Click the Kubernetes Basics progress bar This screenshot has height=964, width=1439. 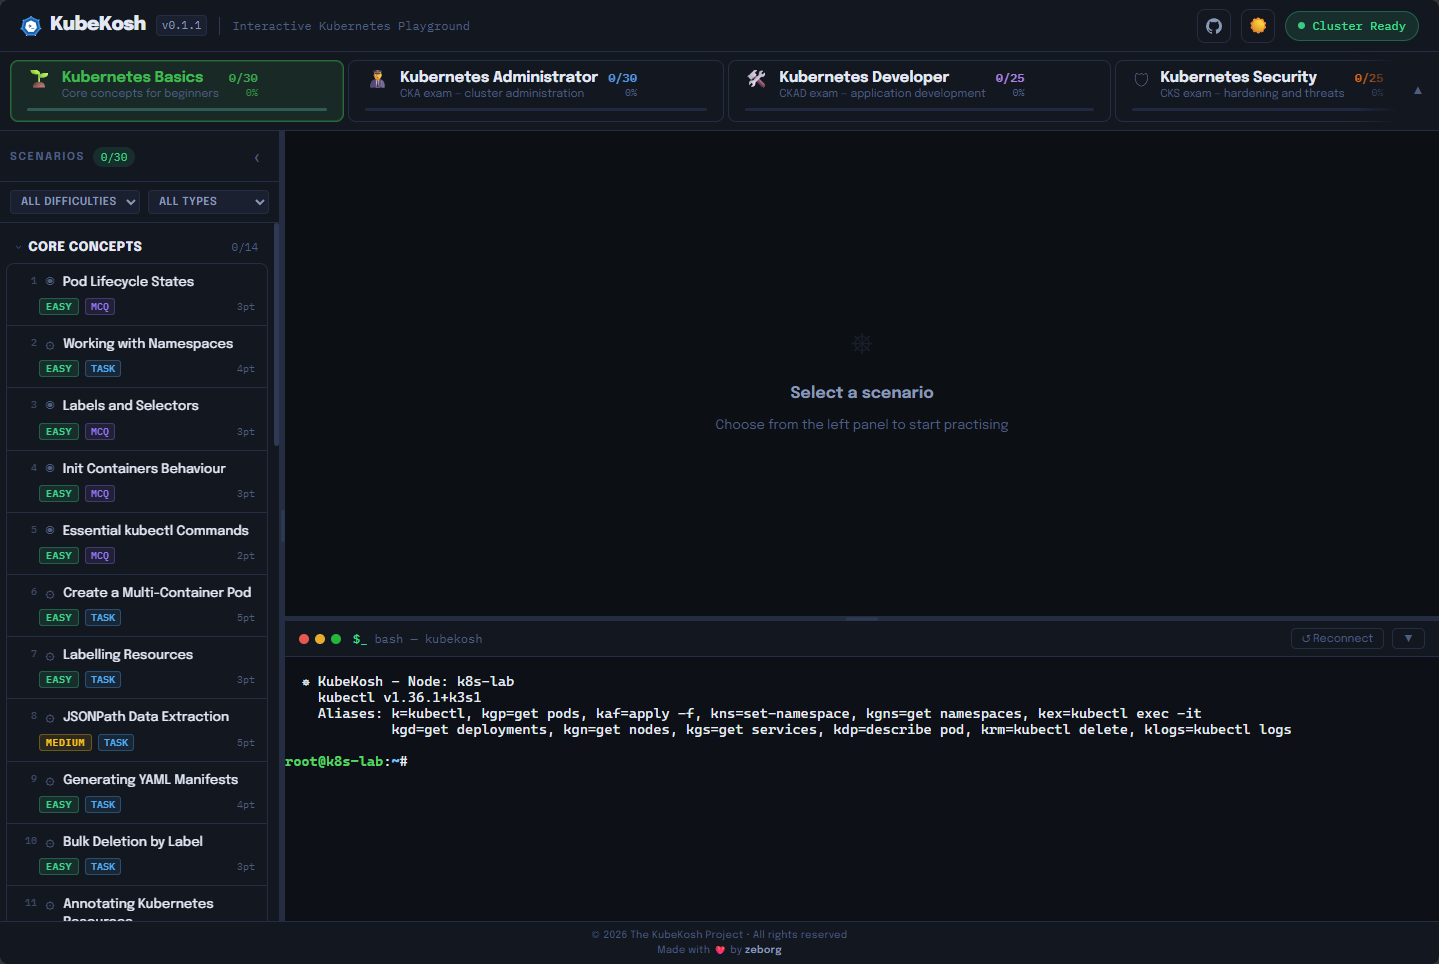177,109
